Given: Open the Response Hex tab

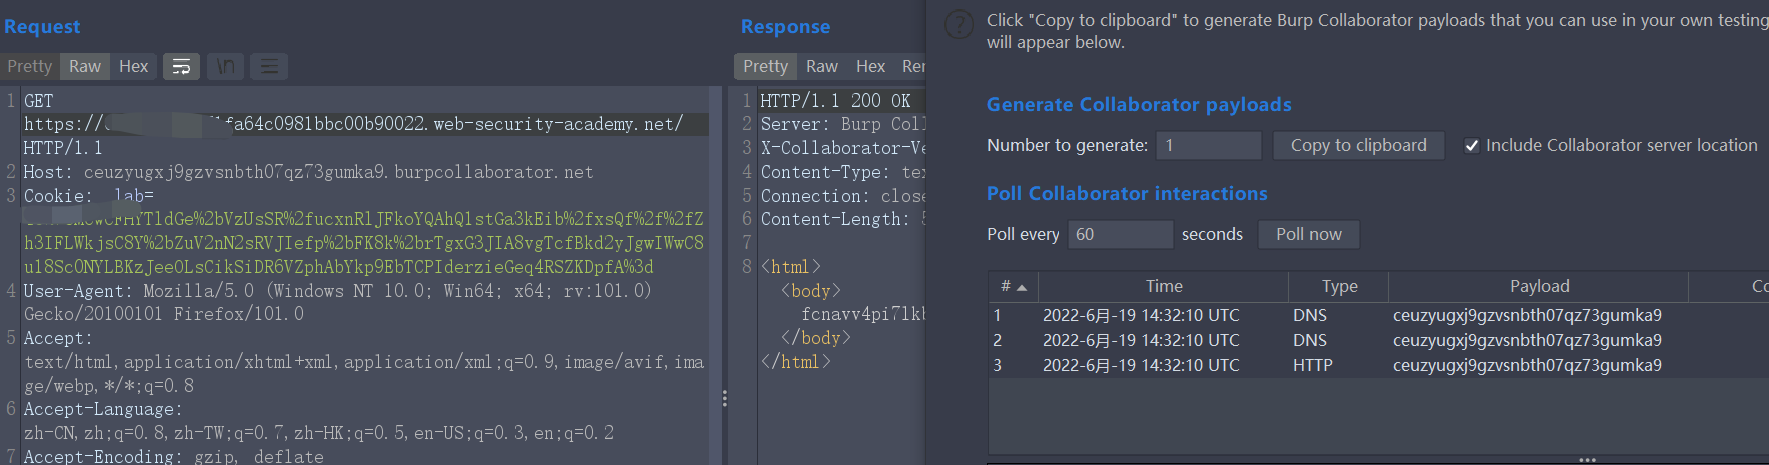Looking at the screenshot, I should coord(870,67).
